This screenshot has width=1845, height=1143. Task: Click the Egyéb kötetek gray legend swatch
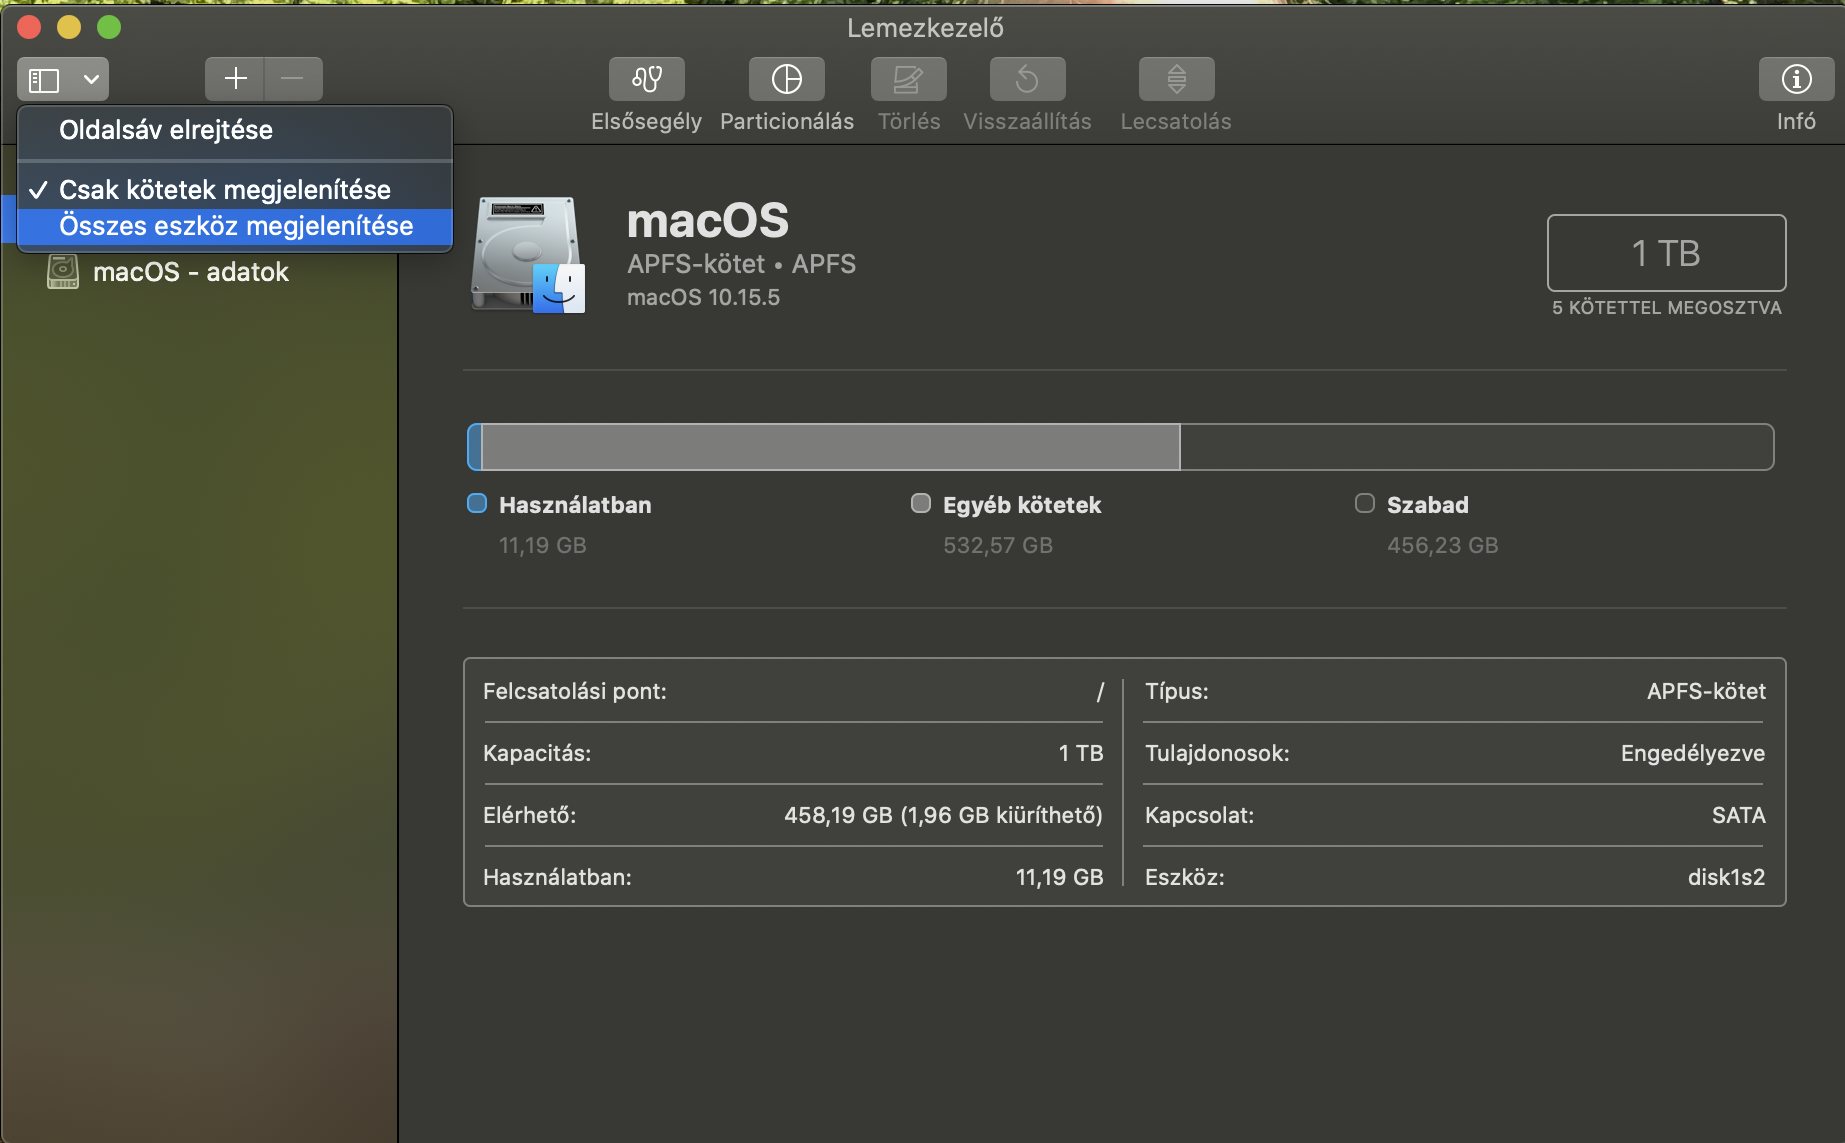click(921, 503)
